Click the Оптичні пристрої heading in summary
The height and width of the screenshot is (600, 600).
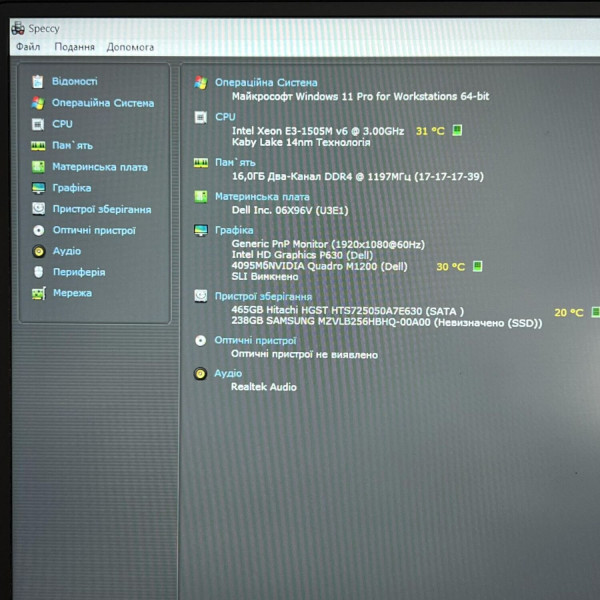click(x=255, y=340)
